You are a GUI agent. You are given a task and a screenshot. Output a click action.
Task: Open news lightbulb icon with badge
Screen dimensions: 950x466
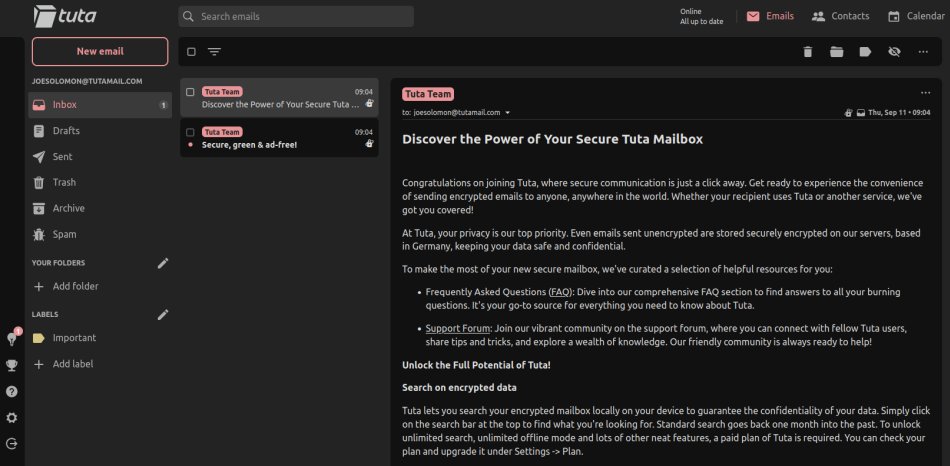point(12,339)
